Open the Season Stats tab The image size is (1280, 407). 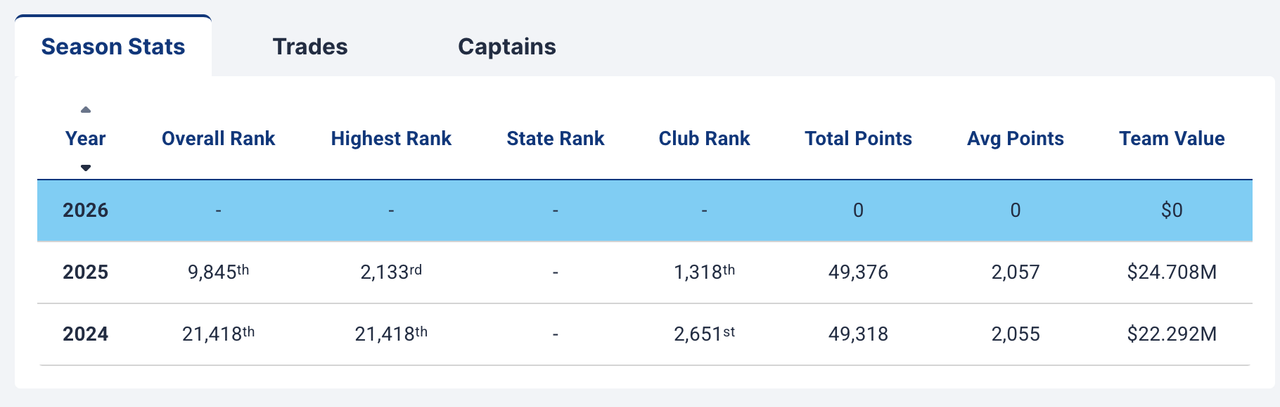(x=113, y=47)
